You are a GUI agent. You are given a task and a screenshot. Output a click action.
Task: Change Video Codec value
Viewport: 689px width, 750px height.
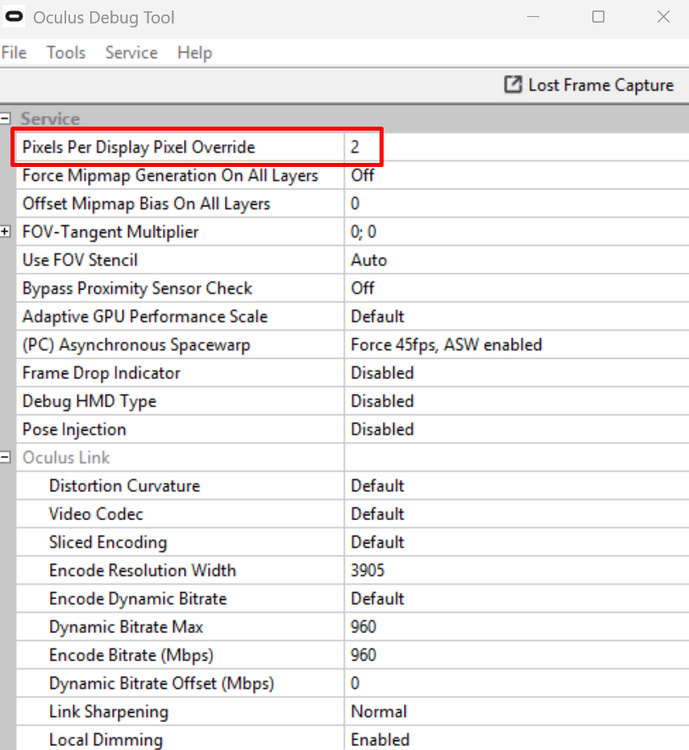(517, 514)
